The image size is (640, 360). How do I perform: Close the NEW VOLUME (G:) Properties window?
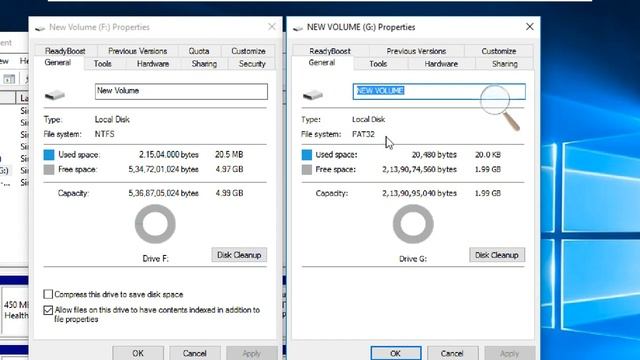[530, 27]
